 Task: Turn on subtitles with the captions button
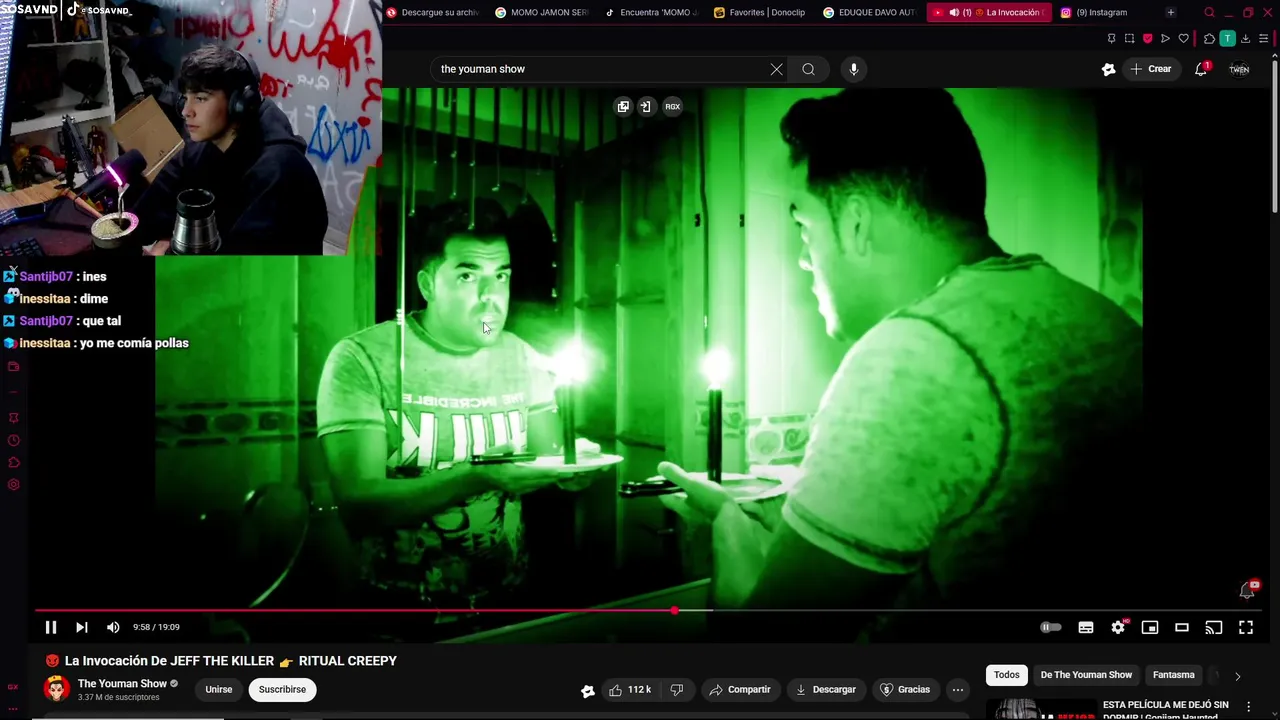[x=1086, y=627]
